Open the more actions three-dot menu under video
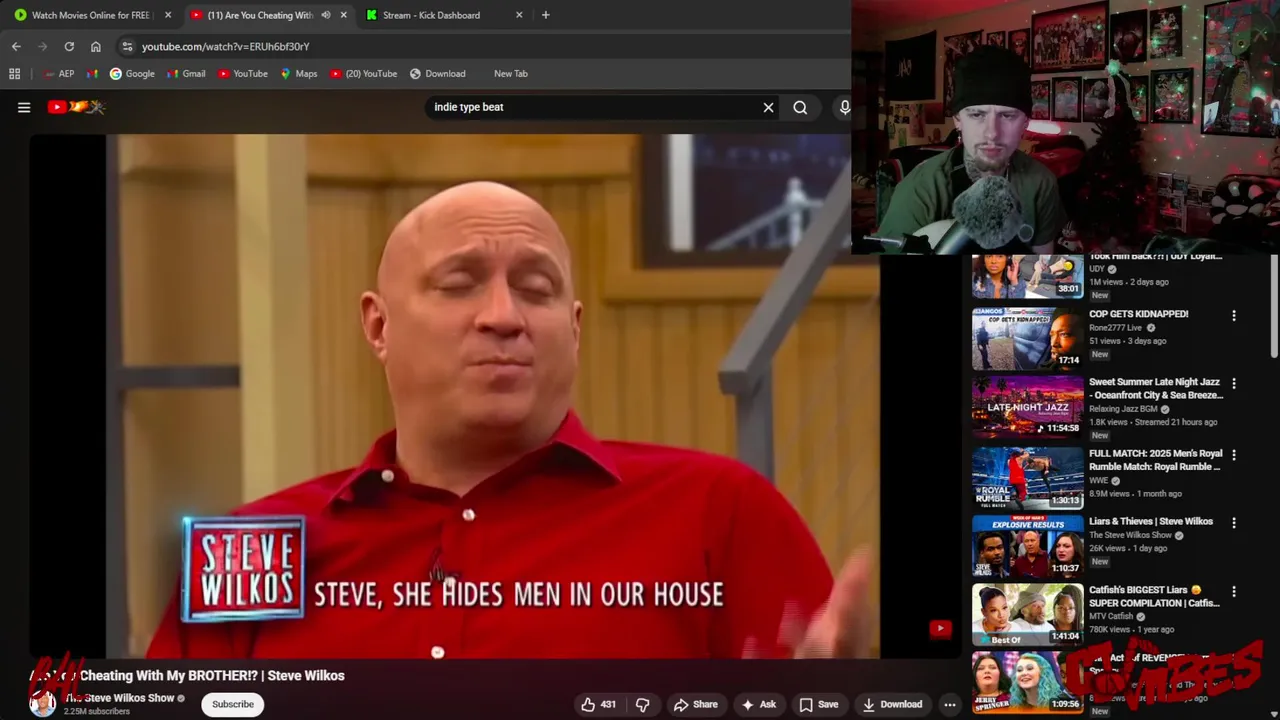This screenshot has height=720, width=1280. click(950, 704)
